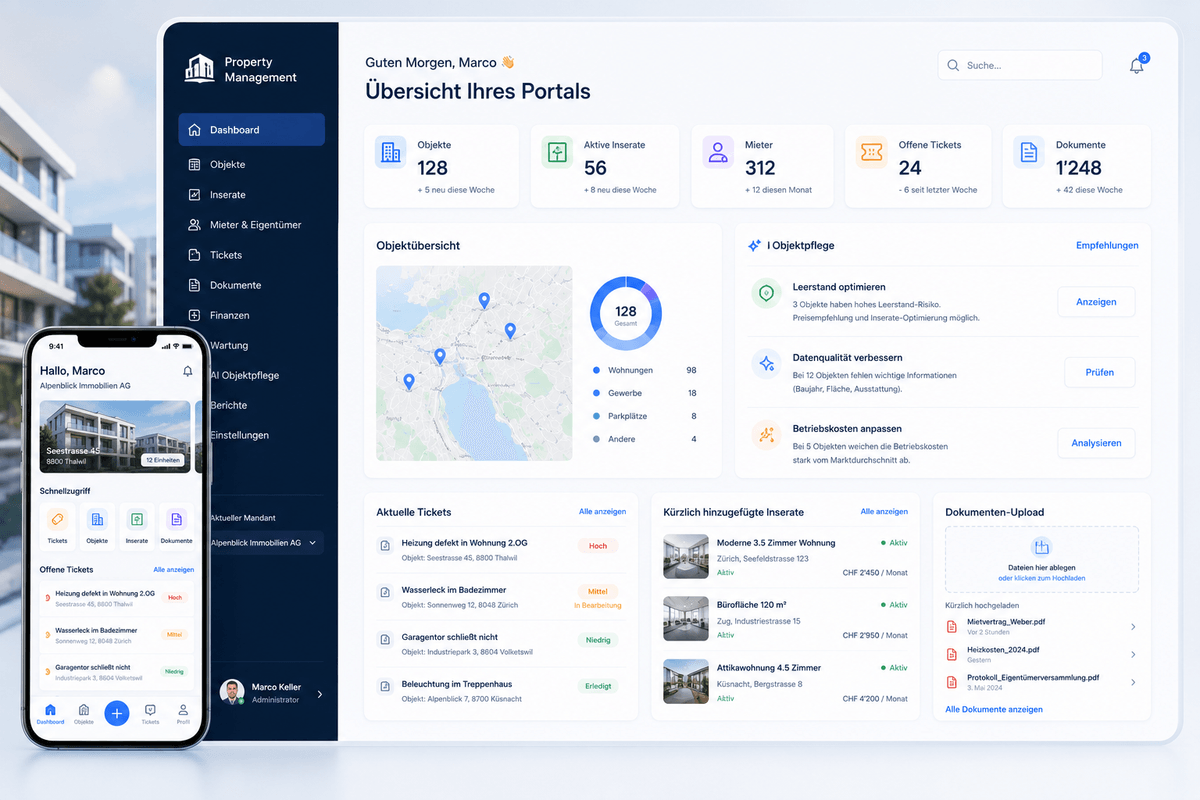
Task: Tap Tickets tab in phone bottom bar
Action: tap(150, 713)
